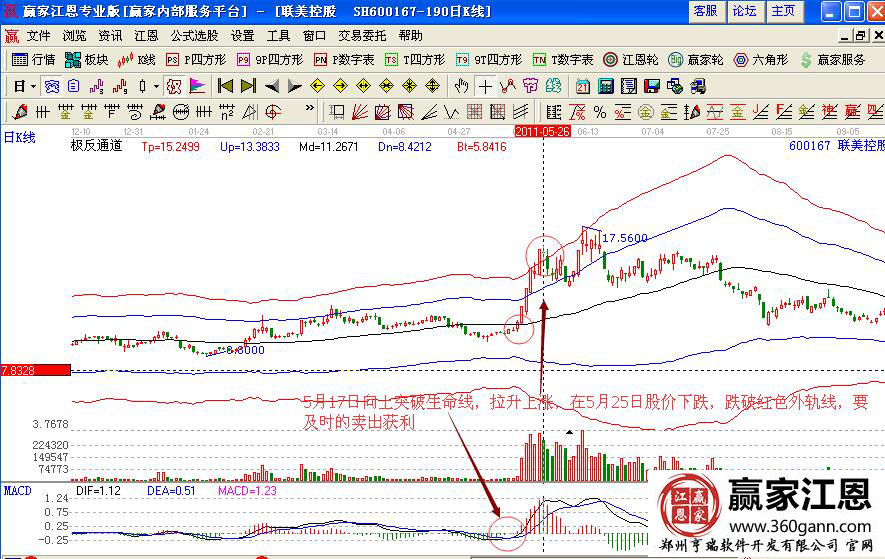Click the 行情 market quotes toolbar button
885x559 pixels.
click(34, 60)
